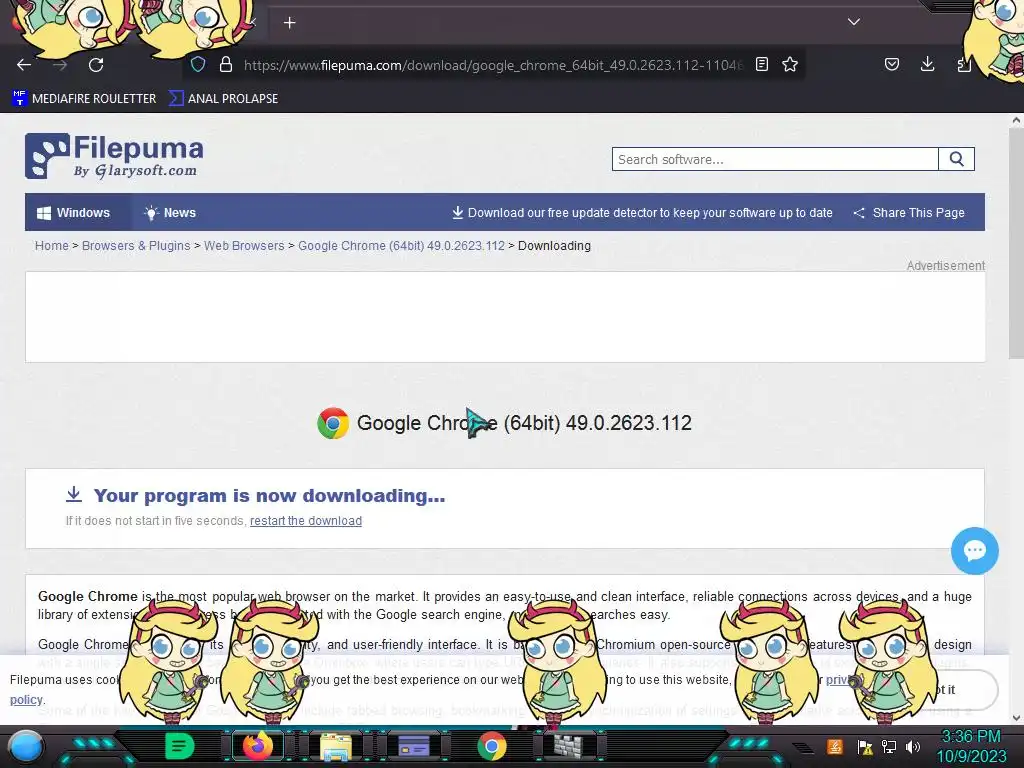Click the orange Java tray icon
The image size is (1024, 768).
835,746
